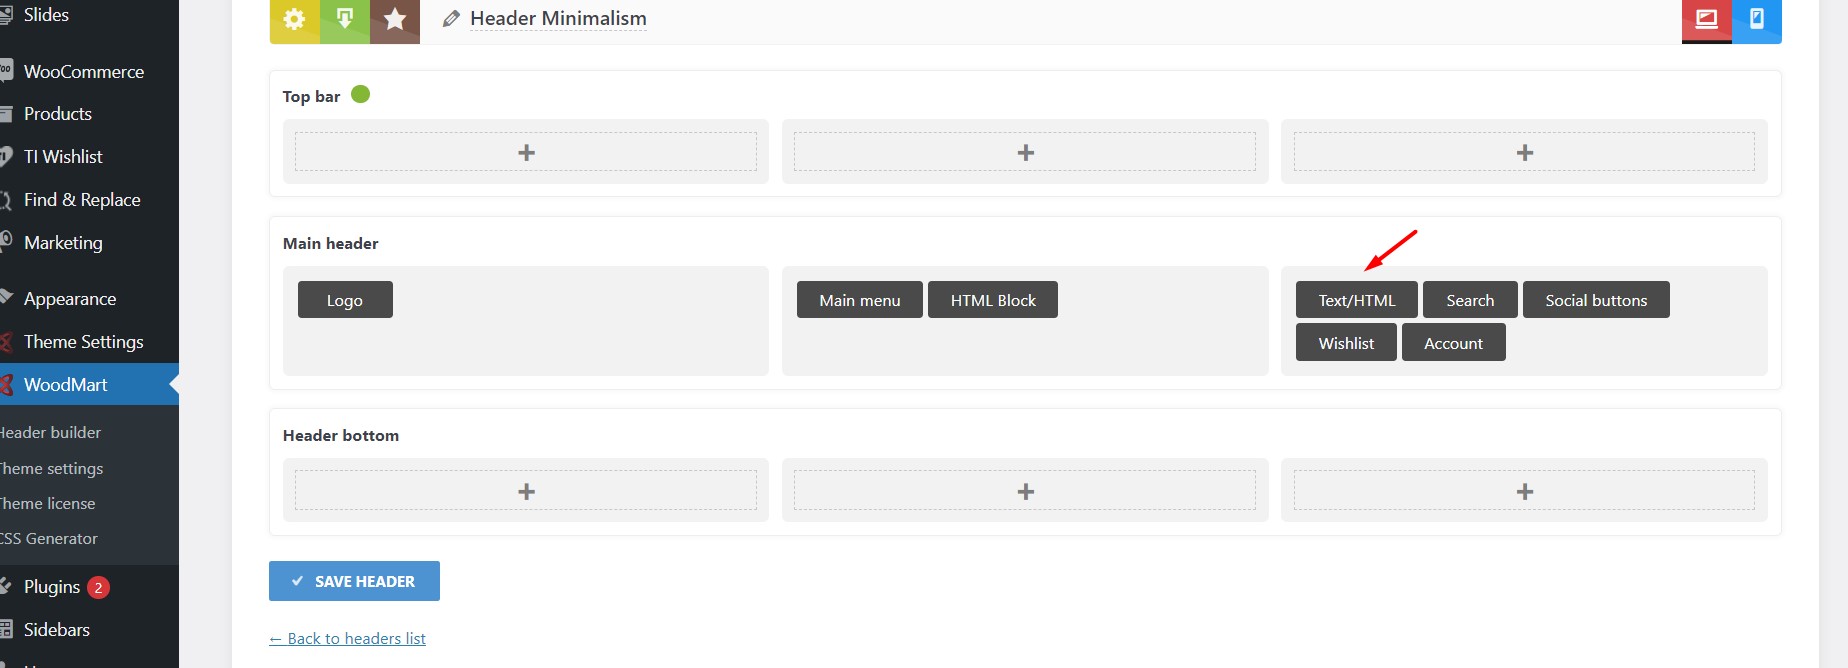Click the brown star default icon
The height and width of the screenshot is (668, 1848).
point(395,20)
